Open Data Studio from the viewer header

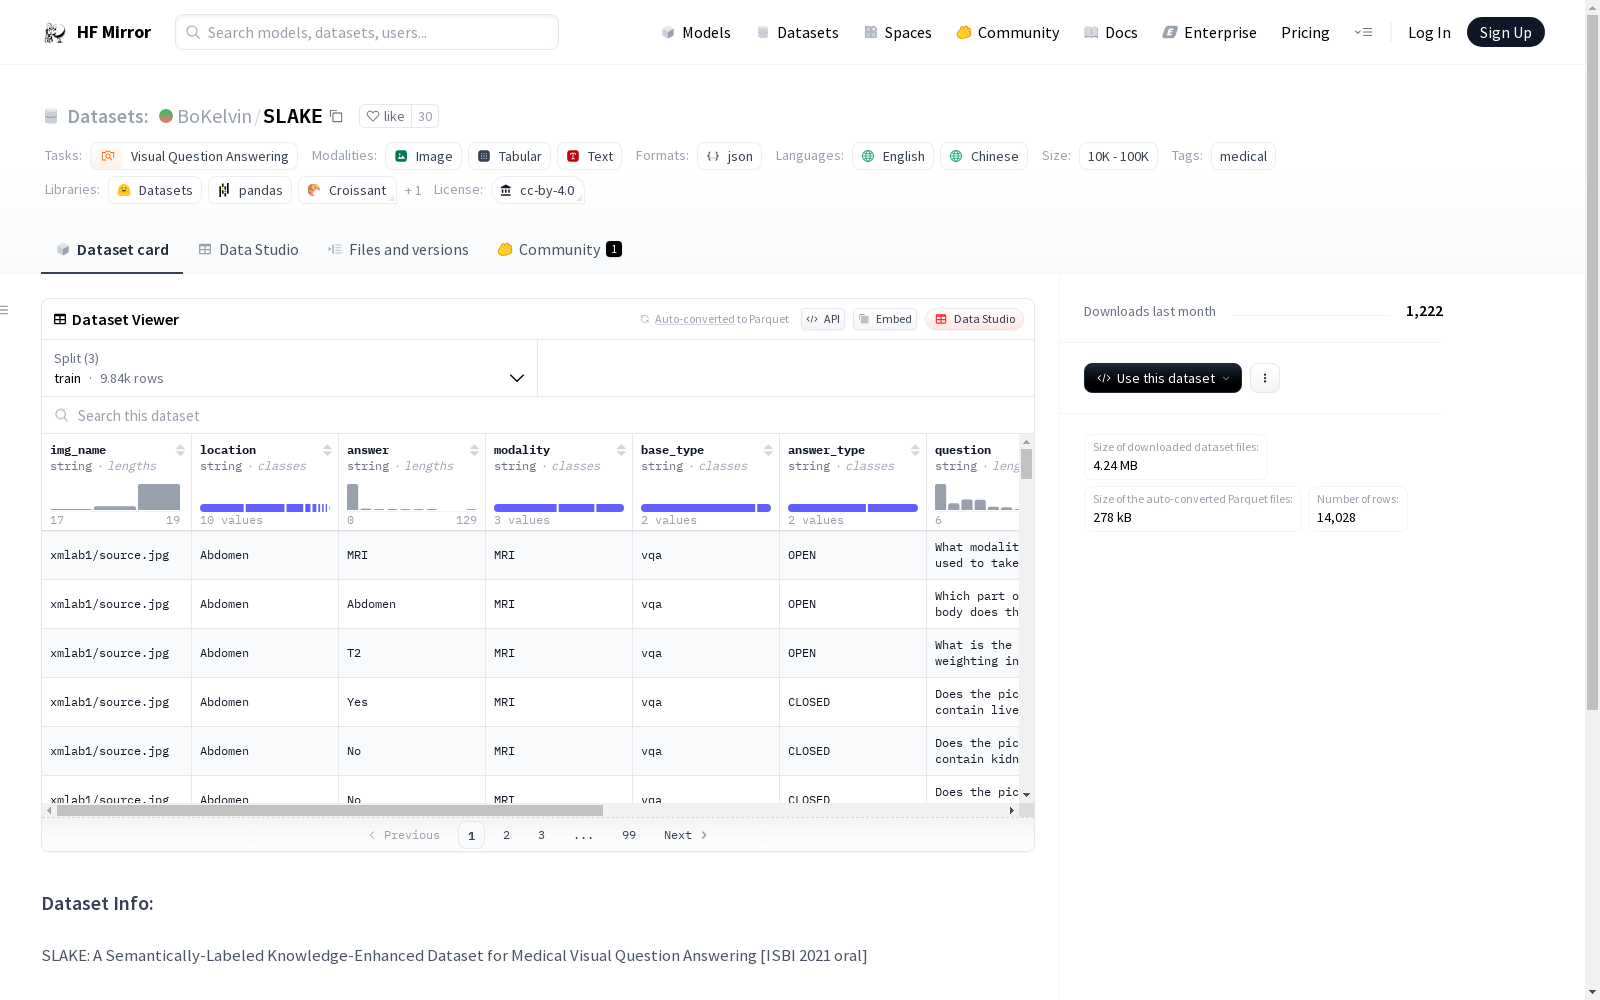coord(975,319)
